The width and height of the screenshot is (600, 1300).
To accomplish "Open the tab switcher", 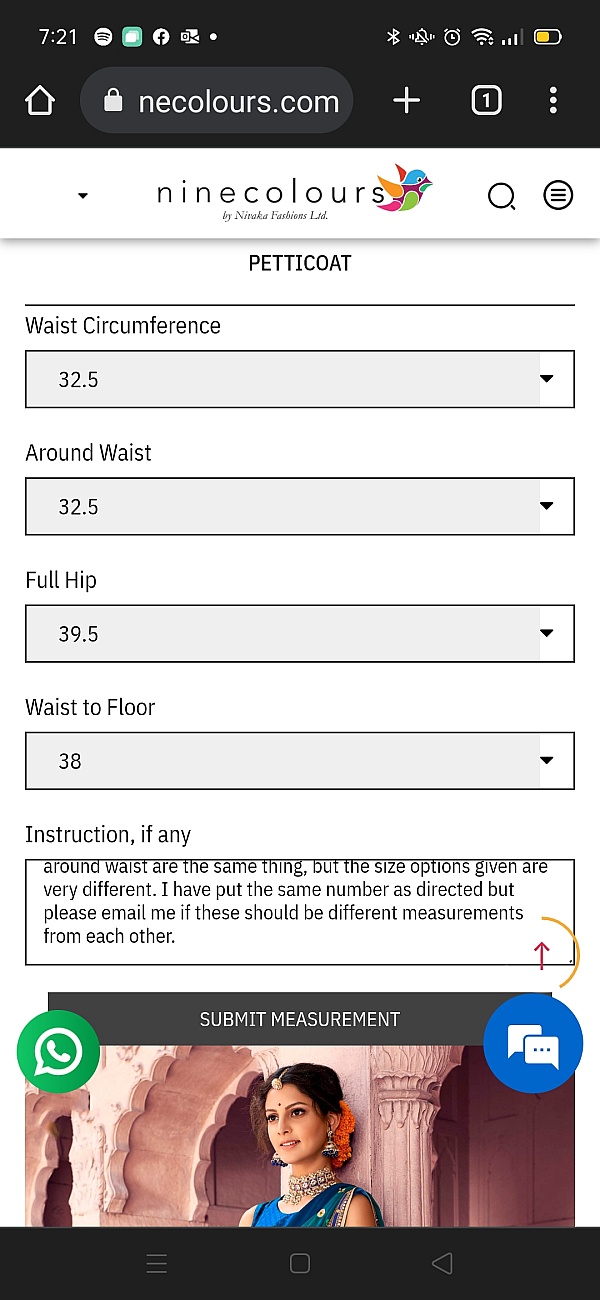I will pyautogui.click(x=486, y=100).
